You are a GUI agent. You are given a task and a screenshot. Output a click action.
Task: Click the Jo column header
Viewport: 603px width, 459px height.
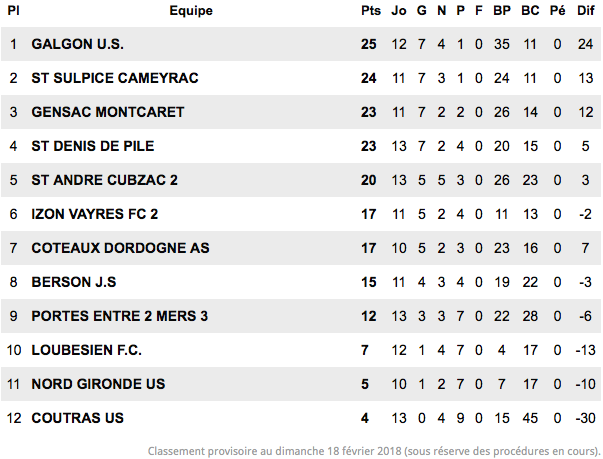[399, 10]
